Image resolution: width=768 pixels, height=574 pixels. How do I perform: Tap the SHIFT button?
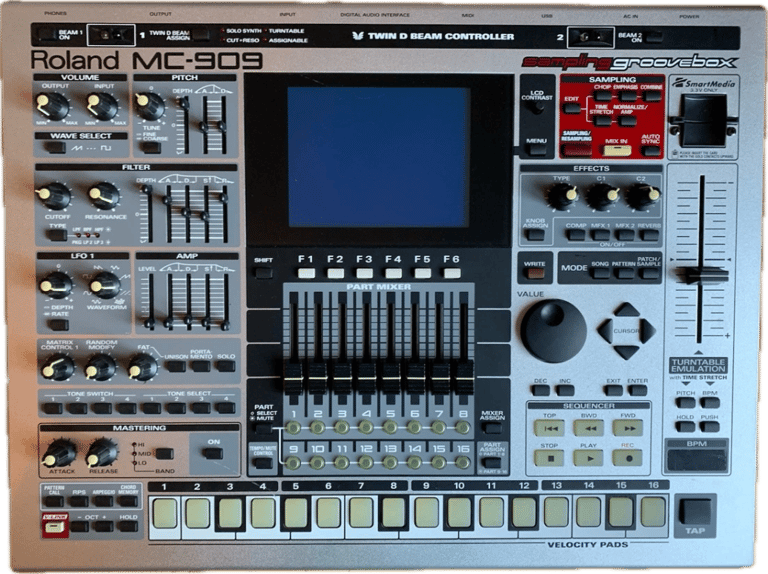(x=264, y=273)
